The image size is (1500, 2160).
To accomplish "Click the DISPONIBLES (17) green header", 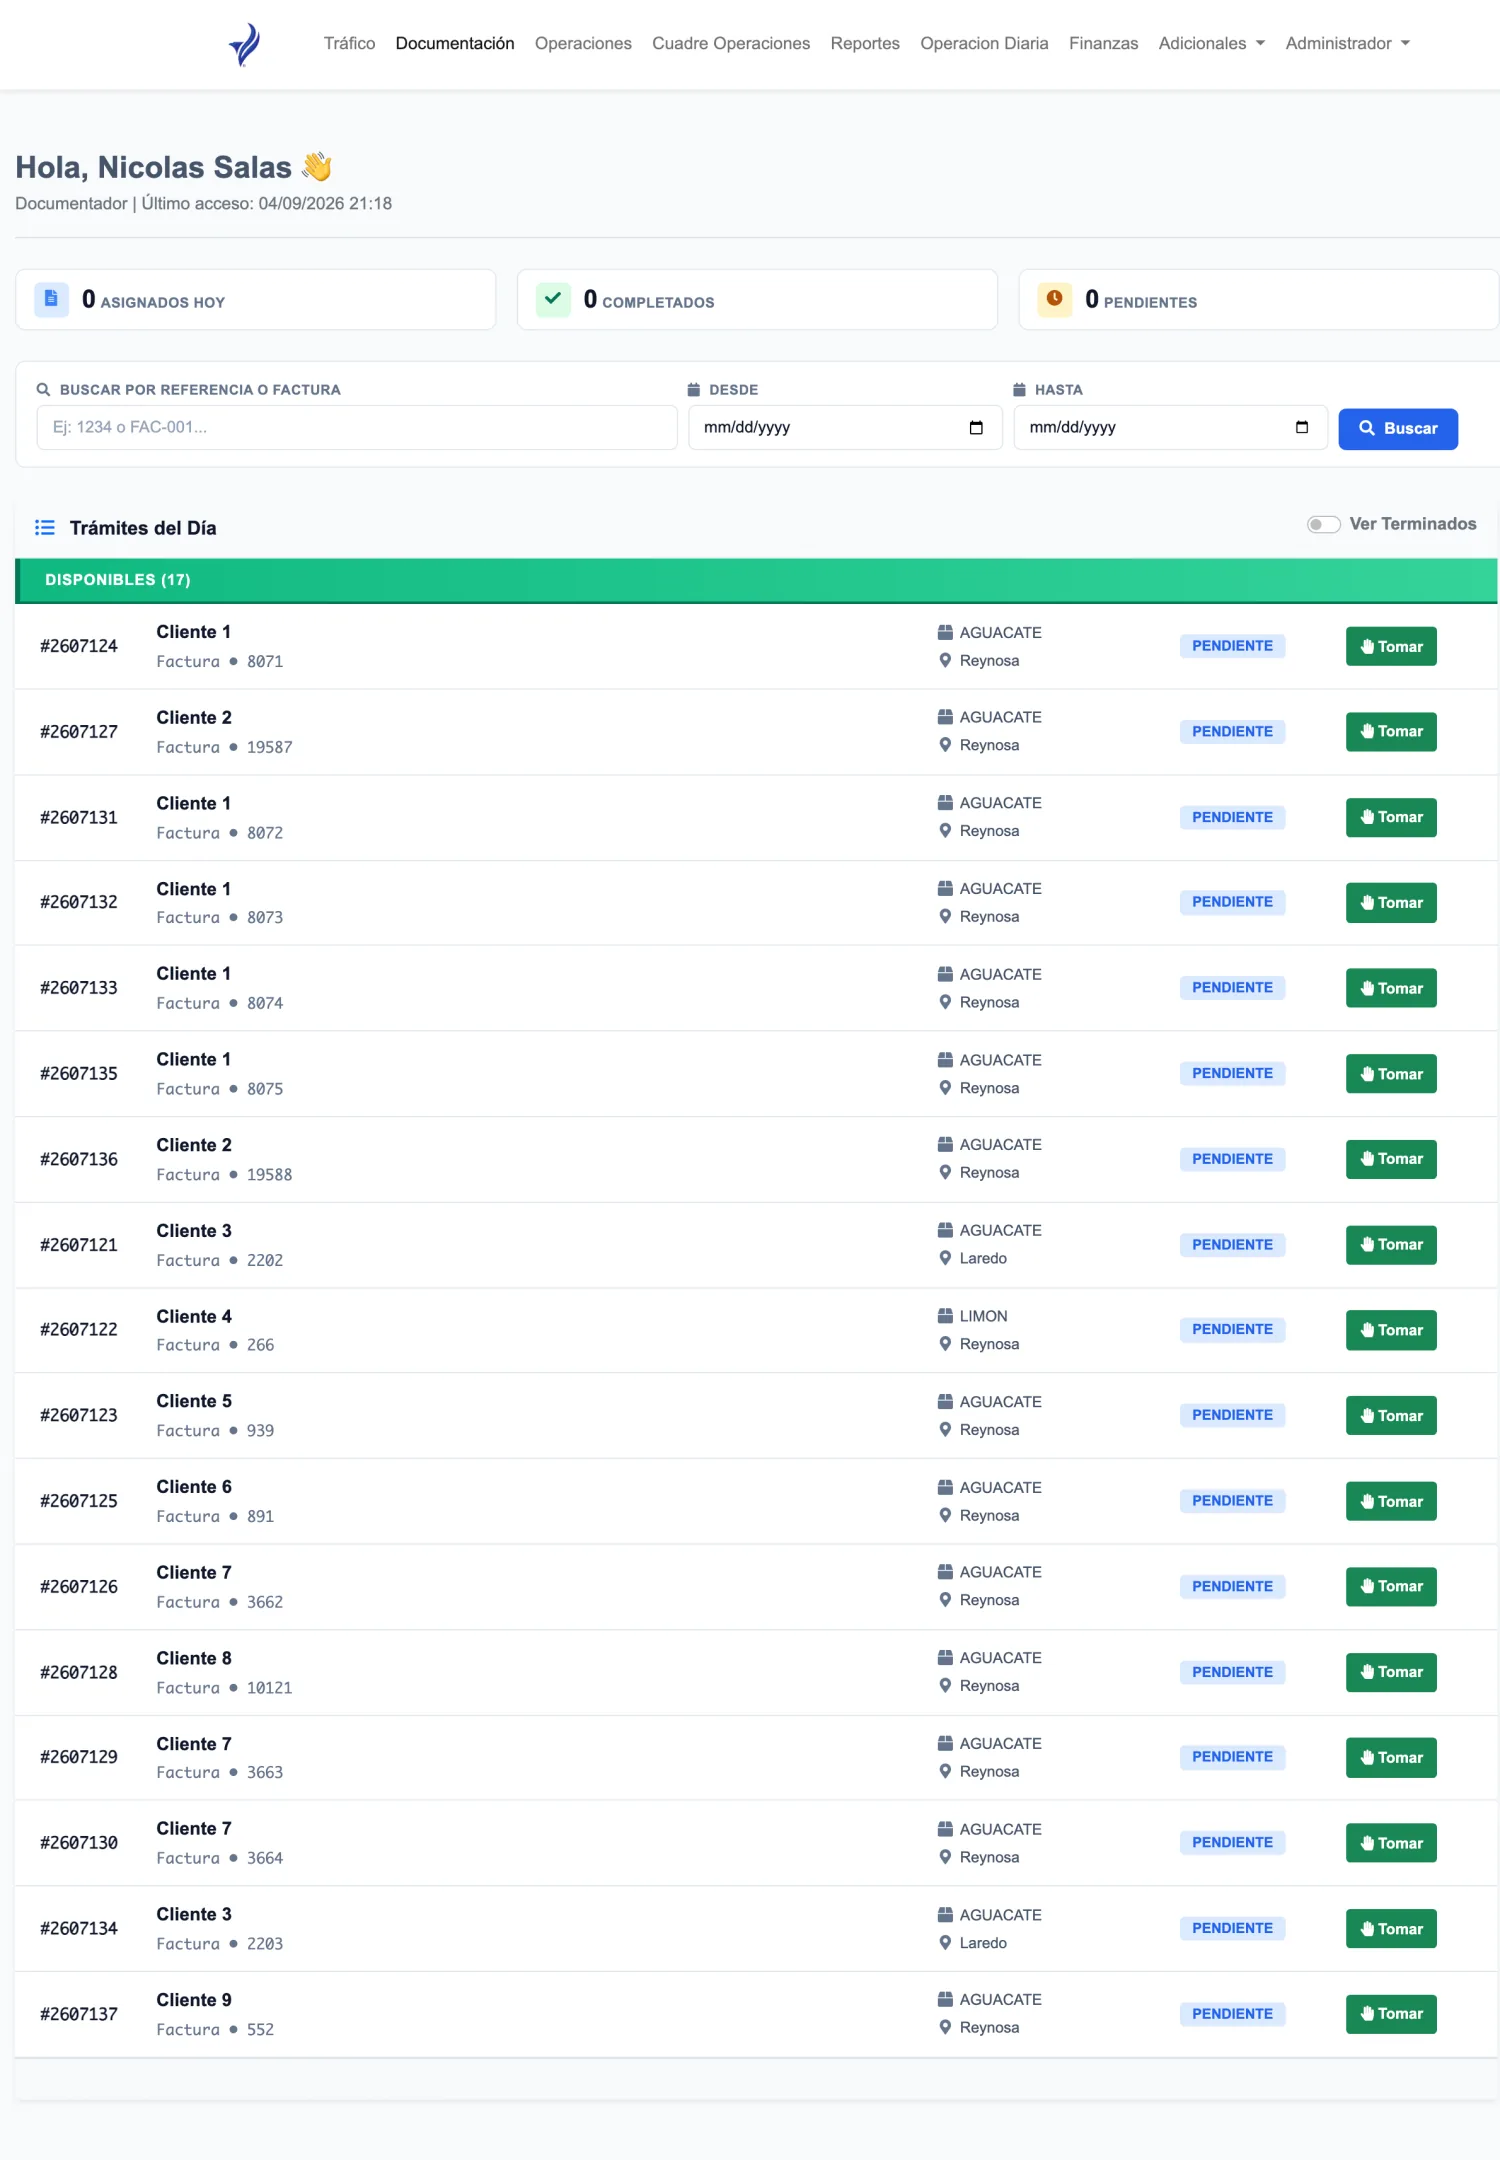I will [756, 580].
